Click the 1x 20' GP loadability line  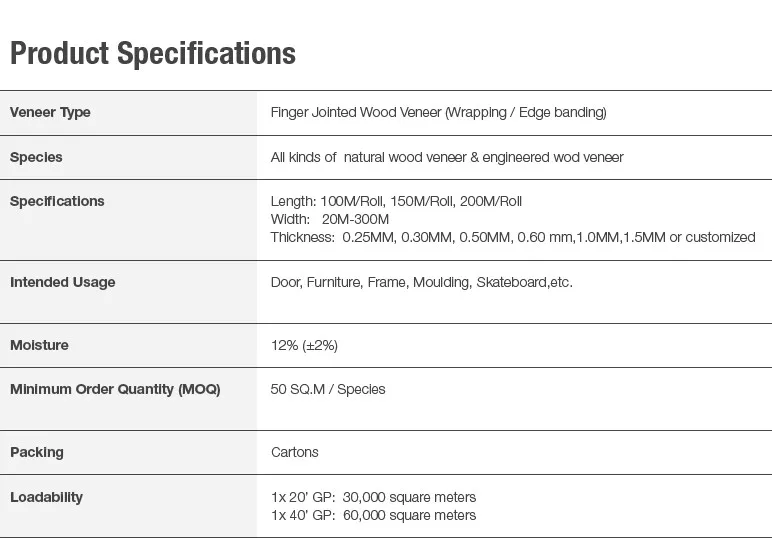373,497
